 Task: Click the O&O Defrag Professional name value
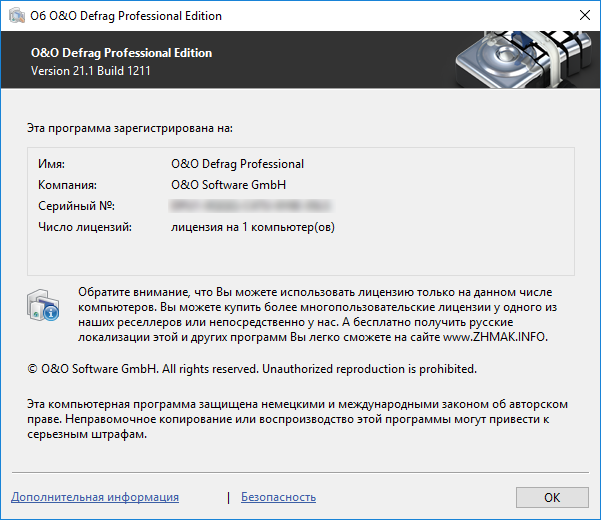(x=238, y=163)
